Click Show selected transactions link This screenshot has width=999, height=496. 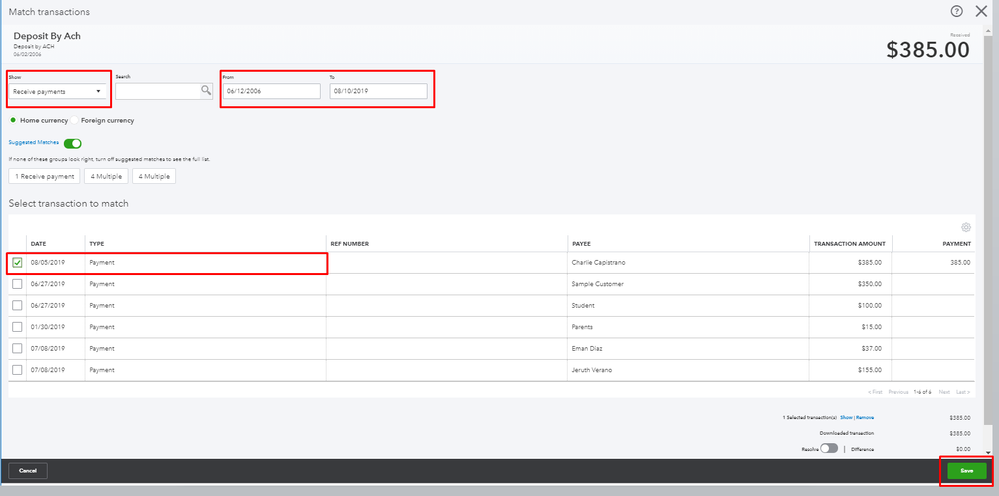(x=846, y=418)
